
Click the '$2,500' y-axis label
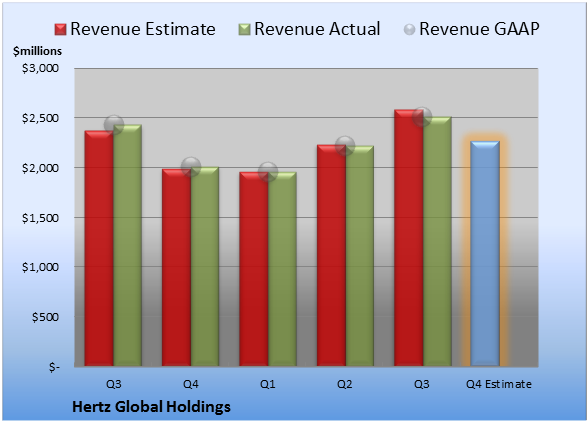click(40, 118)
